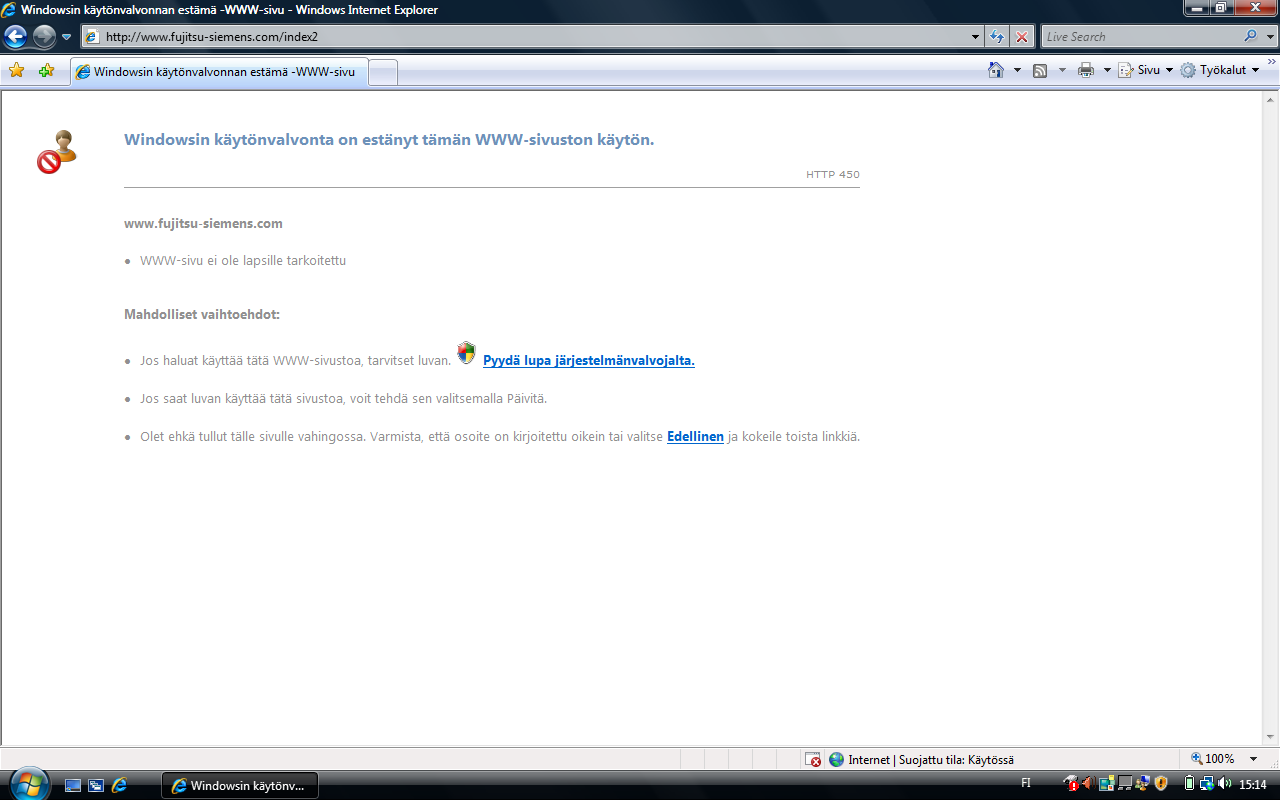
Task: Expand the address bar URL history dropdown
Action: coord(976,37)
